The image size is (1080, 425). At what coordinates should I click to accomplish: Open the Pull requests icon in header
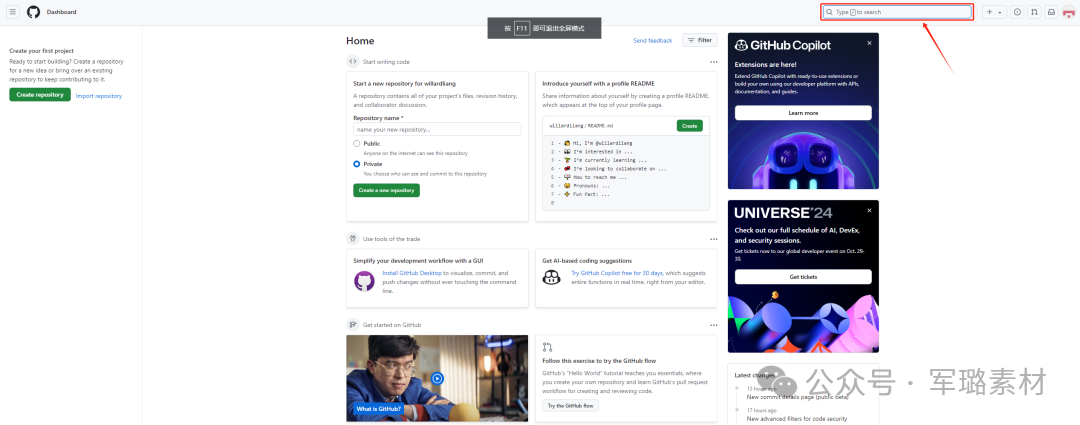coord(1034,12)
